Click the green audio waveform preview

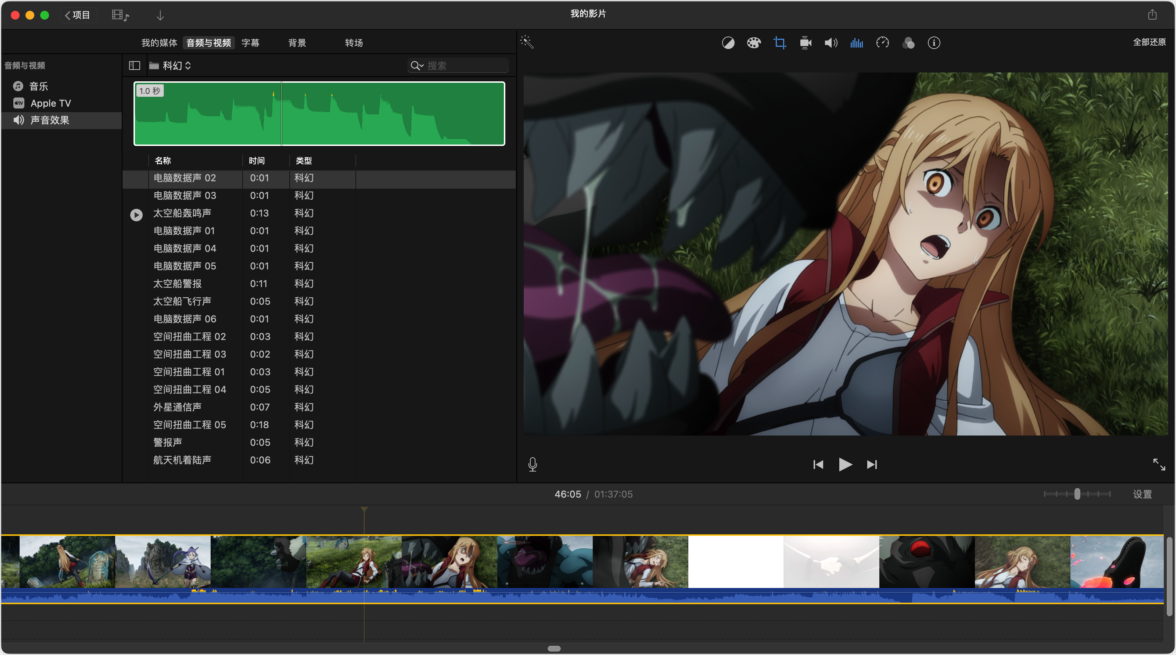click(x=320, y=113)
